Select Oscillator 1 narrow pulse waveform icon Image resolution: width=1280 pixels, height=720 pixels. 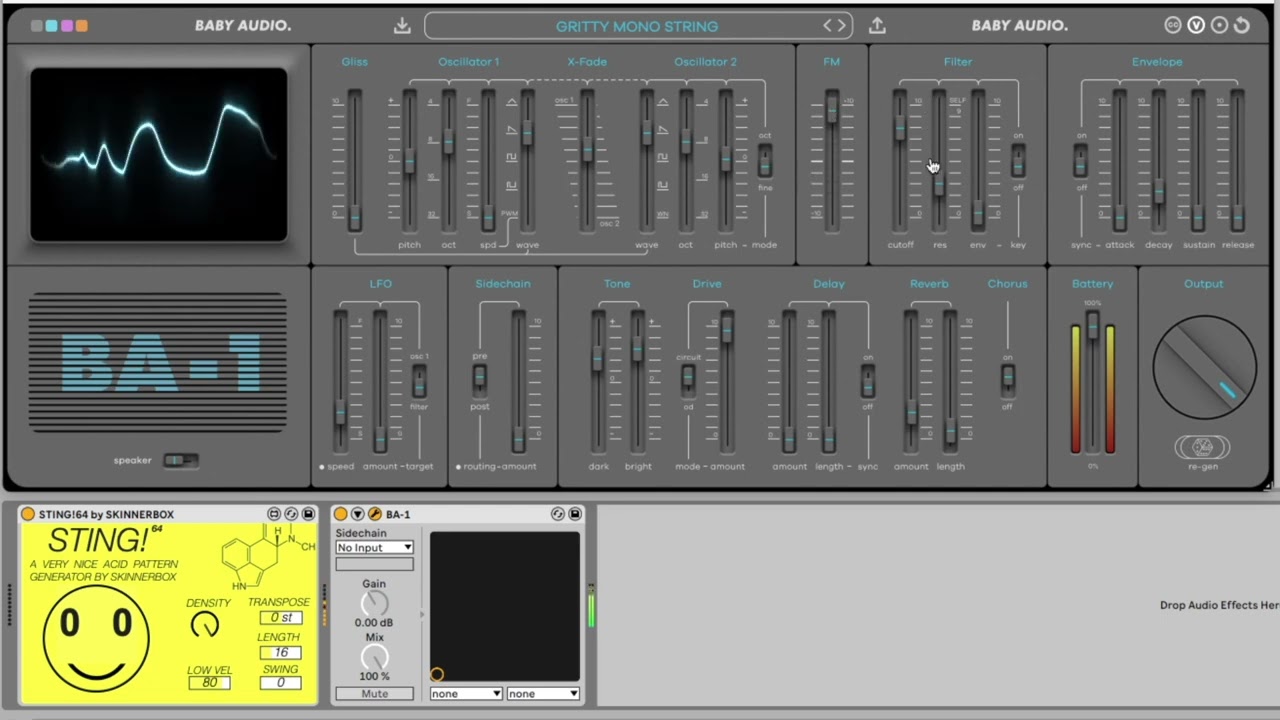pyautogui.click(x=512, y=185)
